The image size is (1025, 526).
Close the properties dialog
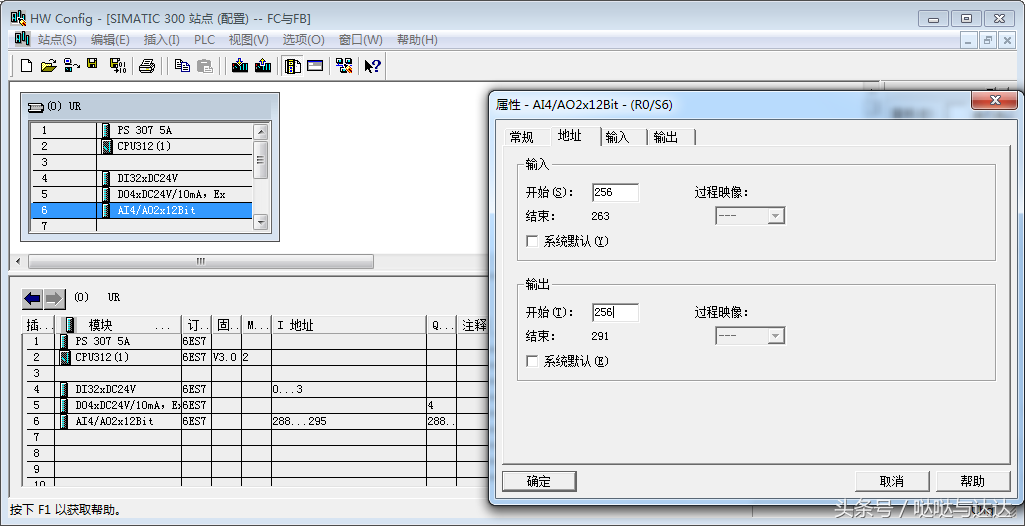(x=995, y=101)
